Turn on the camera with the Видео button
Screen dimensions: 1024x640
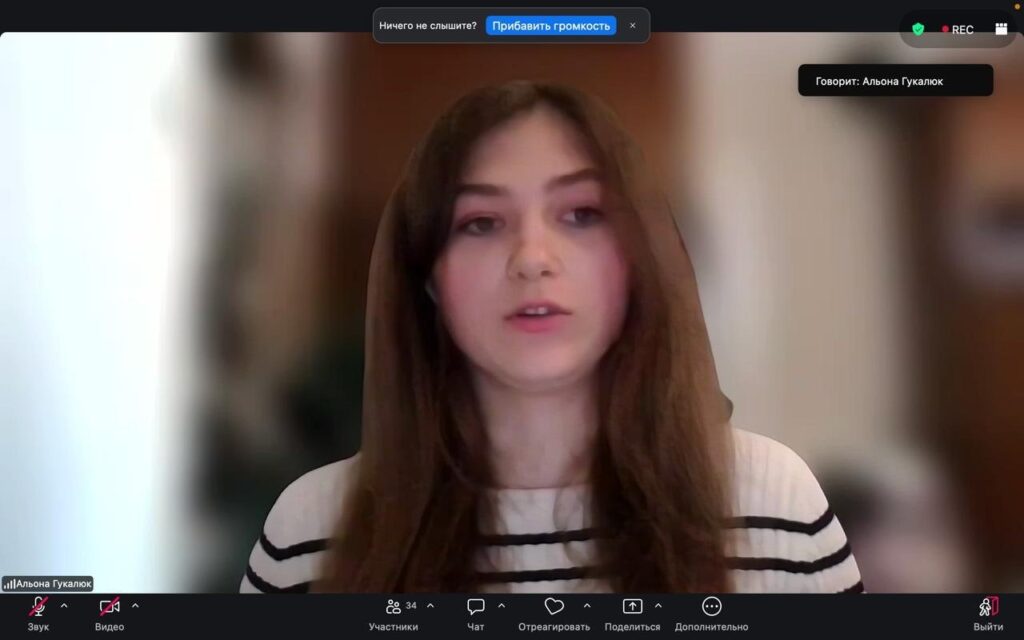(x=109, y=607)
